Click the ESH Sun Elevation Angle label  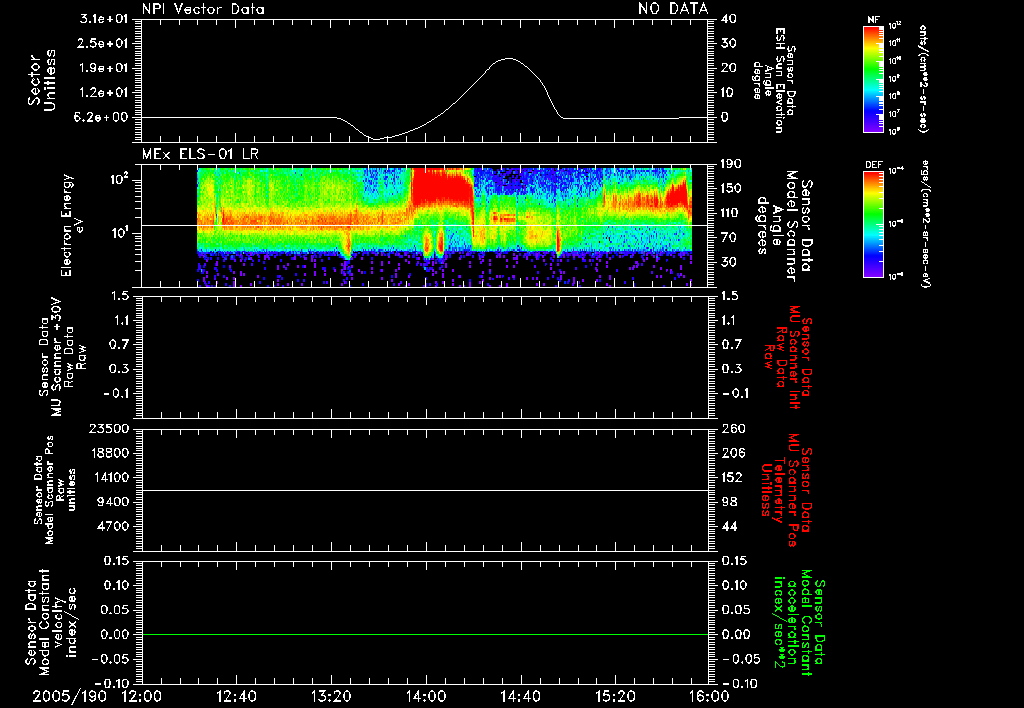coord(774,80)
